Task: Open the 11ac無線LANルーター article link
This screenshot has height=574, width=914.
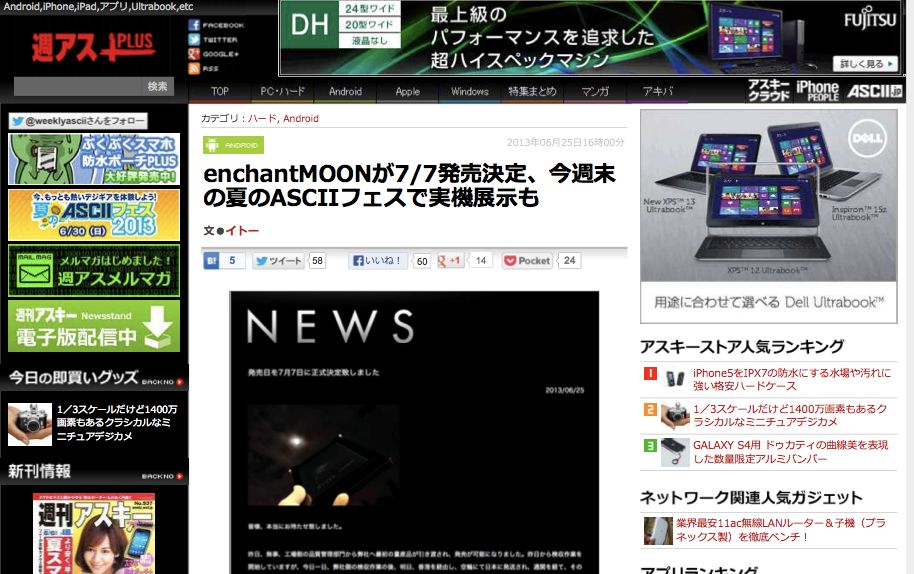Action: click(781, 530)
